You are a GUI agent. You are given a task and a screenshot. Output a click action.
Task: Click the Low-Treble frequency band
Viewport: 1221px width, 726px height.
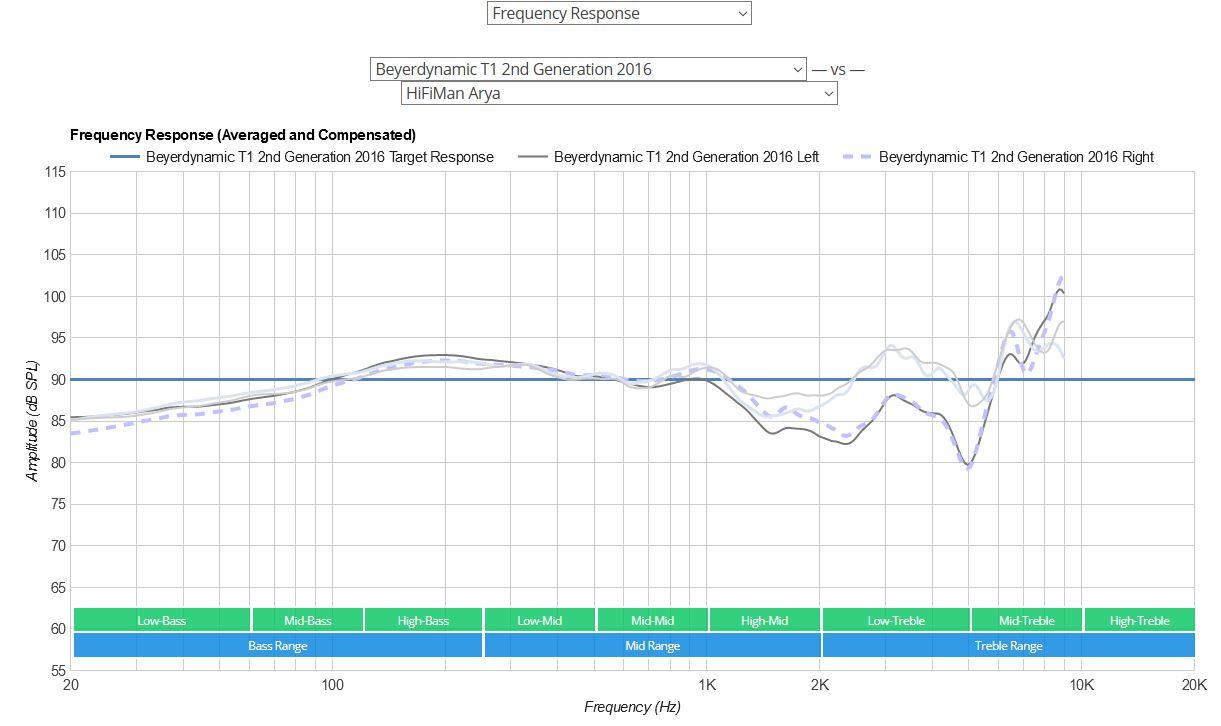coord(895,620)
